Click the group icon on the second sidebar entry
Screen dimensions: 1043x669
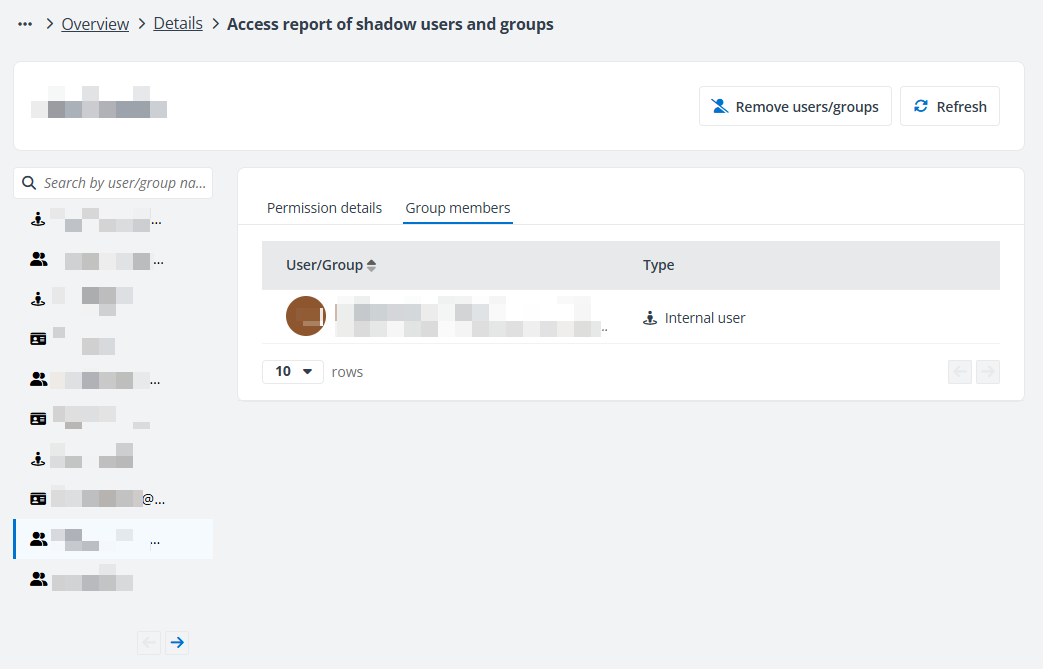tap(38, 259)
